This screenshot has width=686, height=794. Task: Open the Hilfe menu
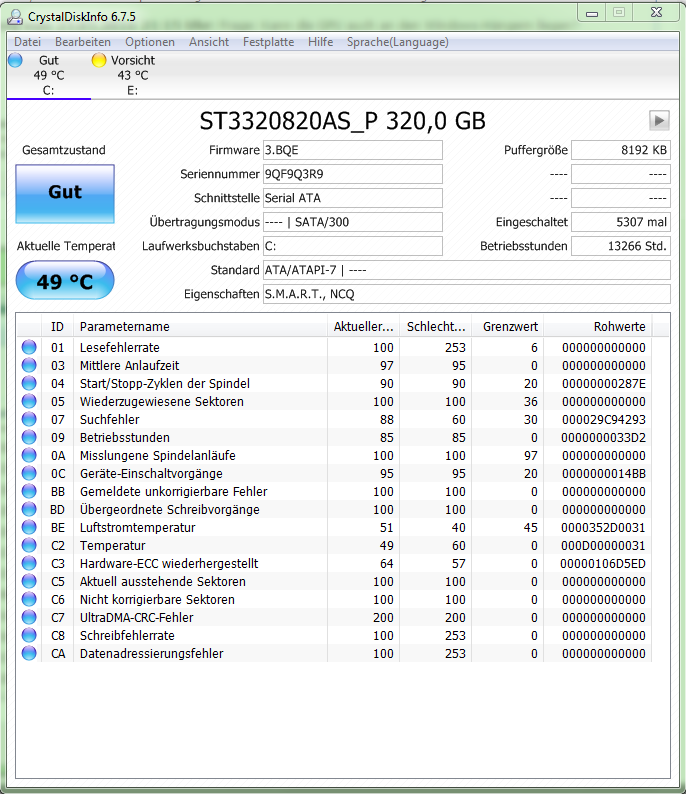[320, 42]
